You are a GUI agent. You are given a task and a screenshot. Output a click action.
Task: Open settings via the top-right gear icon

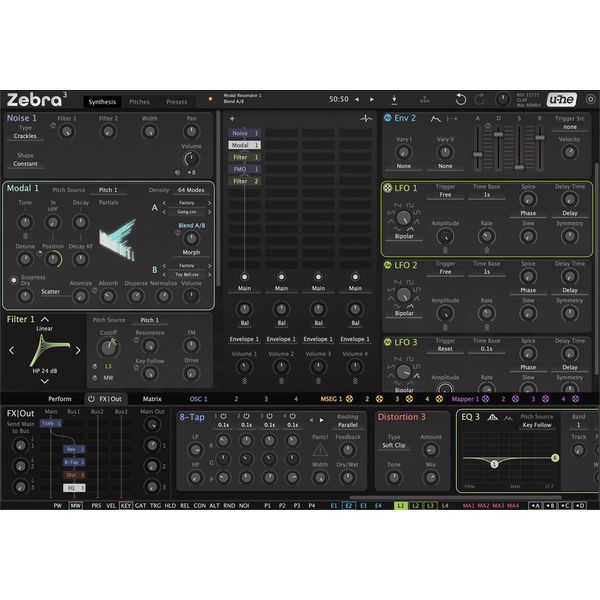590,100
